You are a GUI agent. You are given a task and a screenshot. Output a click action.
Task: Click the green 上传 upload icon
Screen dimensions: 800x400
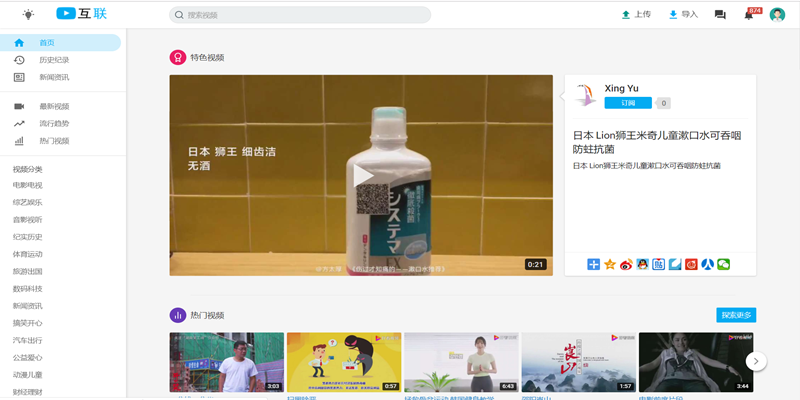tap(626, 15)
